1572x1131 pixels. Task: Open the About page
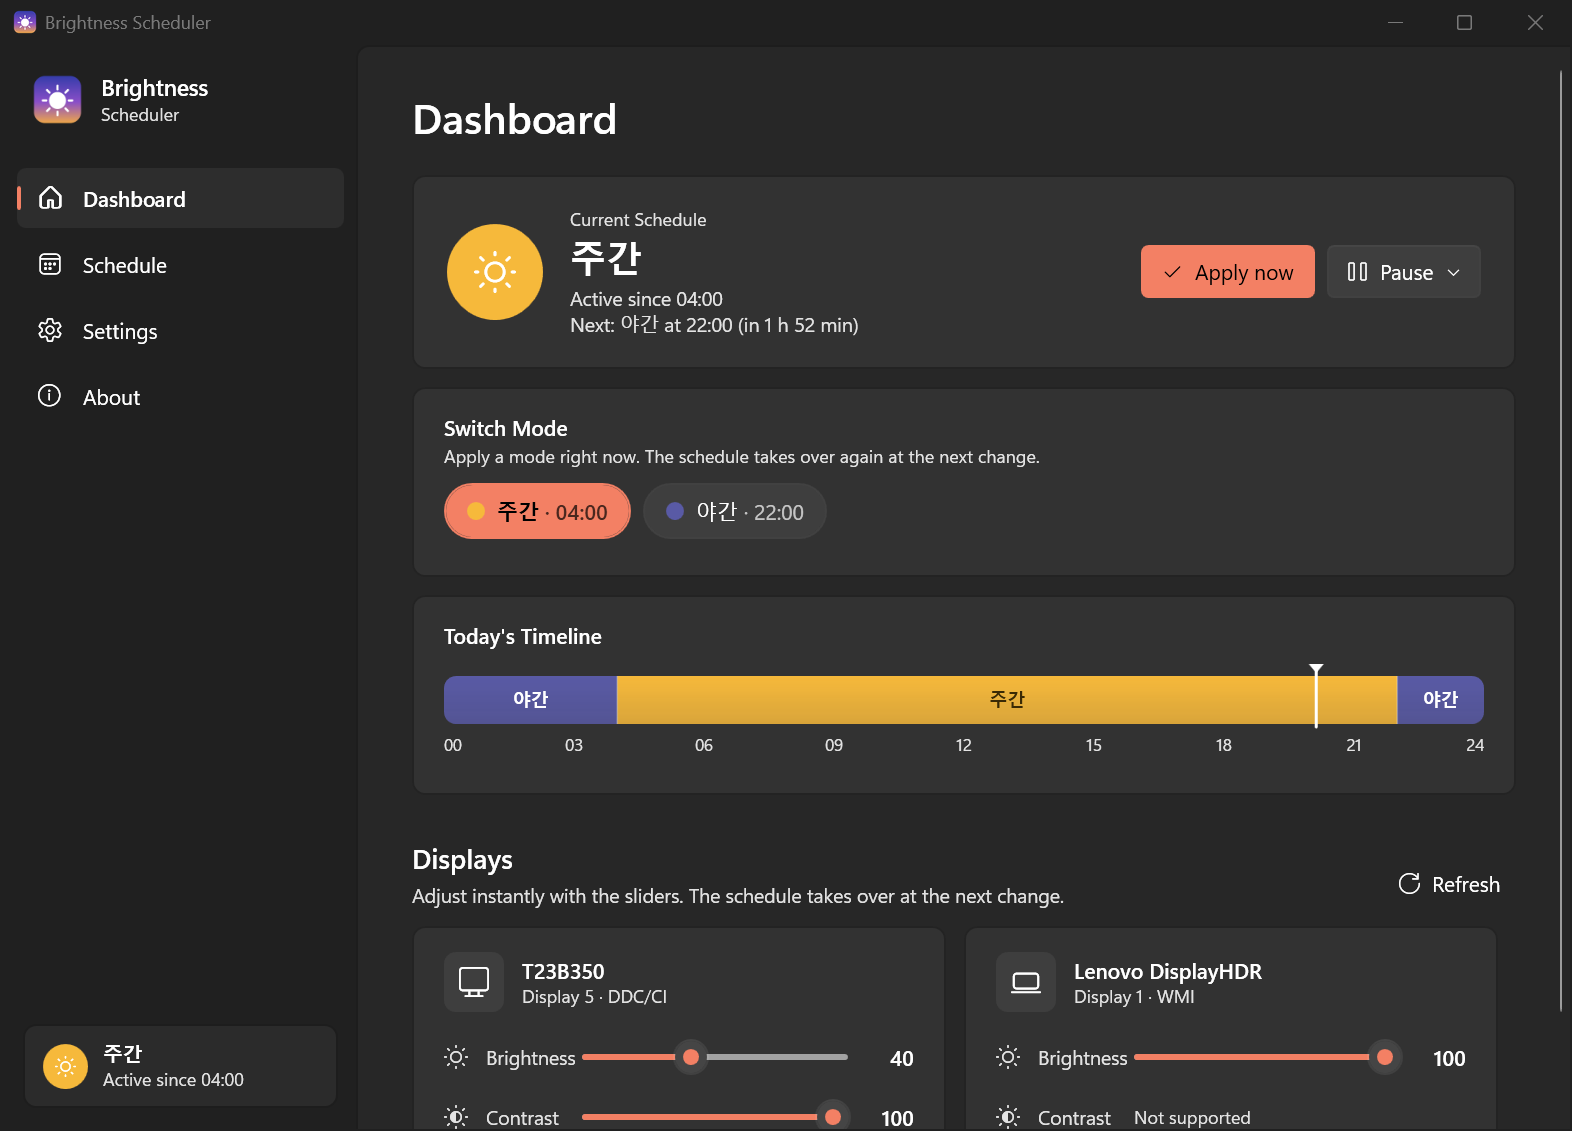180,396
